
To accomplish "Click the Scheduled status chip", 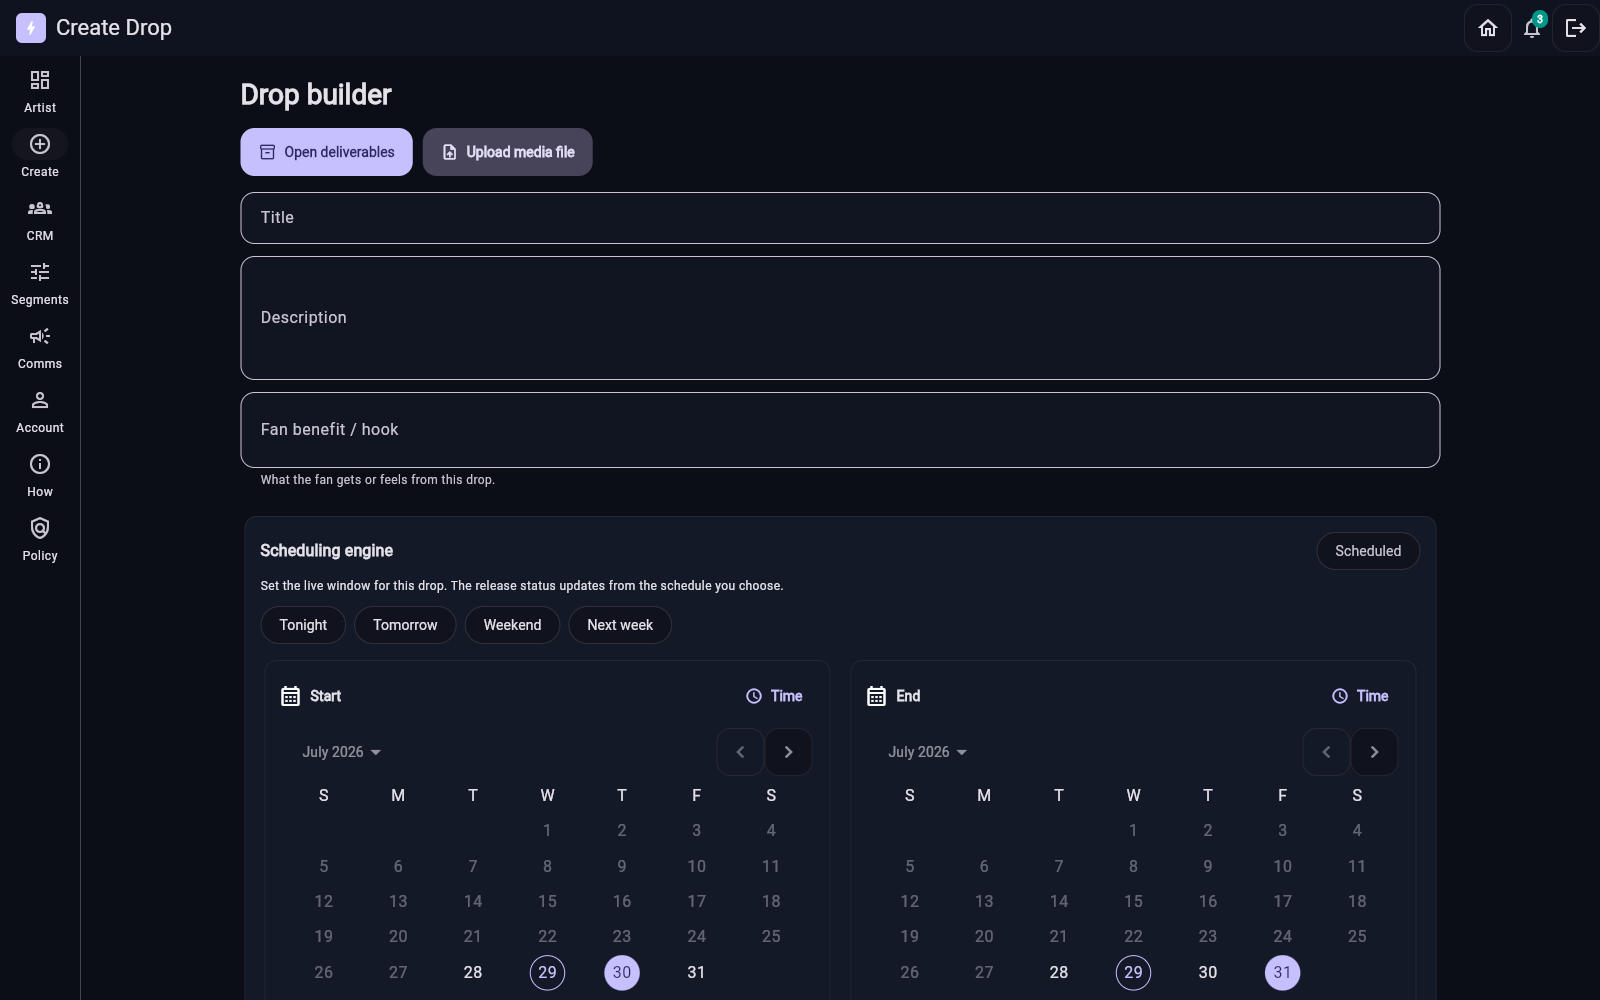I will 1368,551.
